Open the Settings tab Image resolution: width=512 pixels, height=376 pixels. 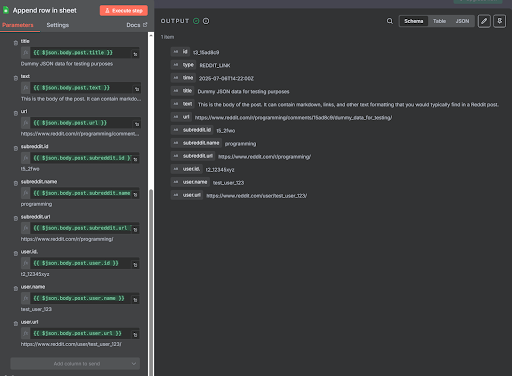[58, 25]
